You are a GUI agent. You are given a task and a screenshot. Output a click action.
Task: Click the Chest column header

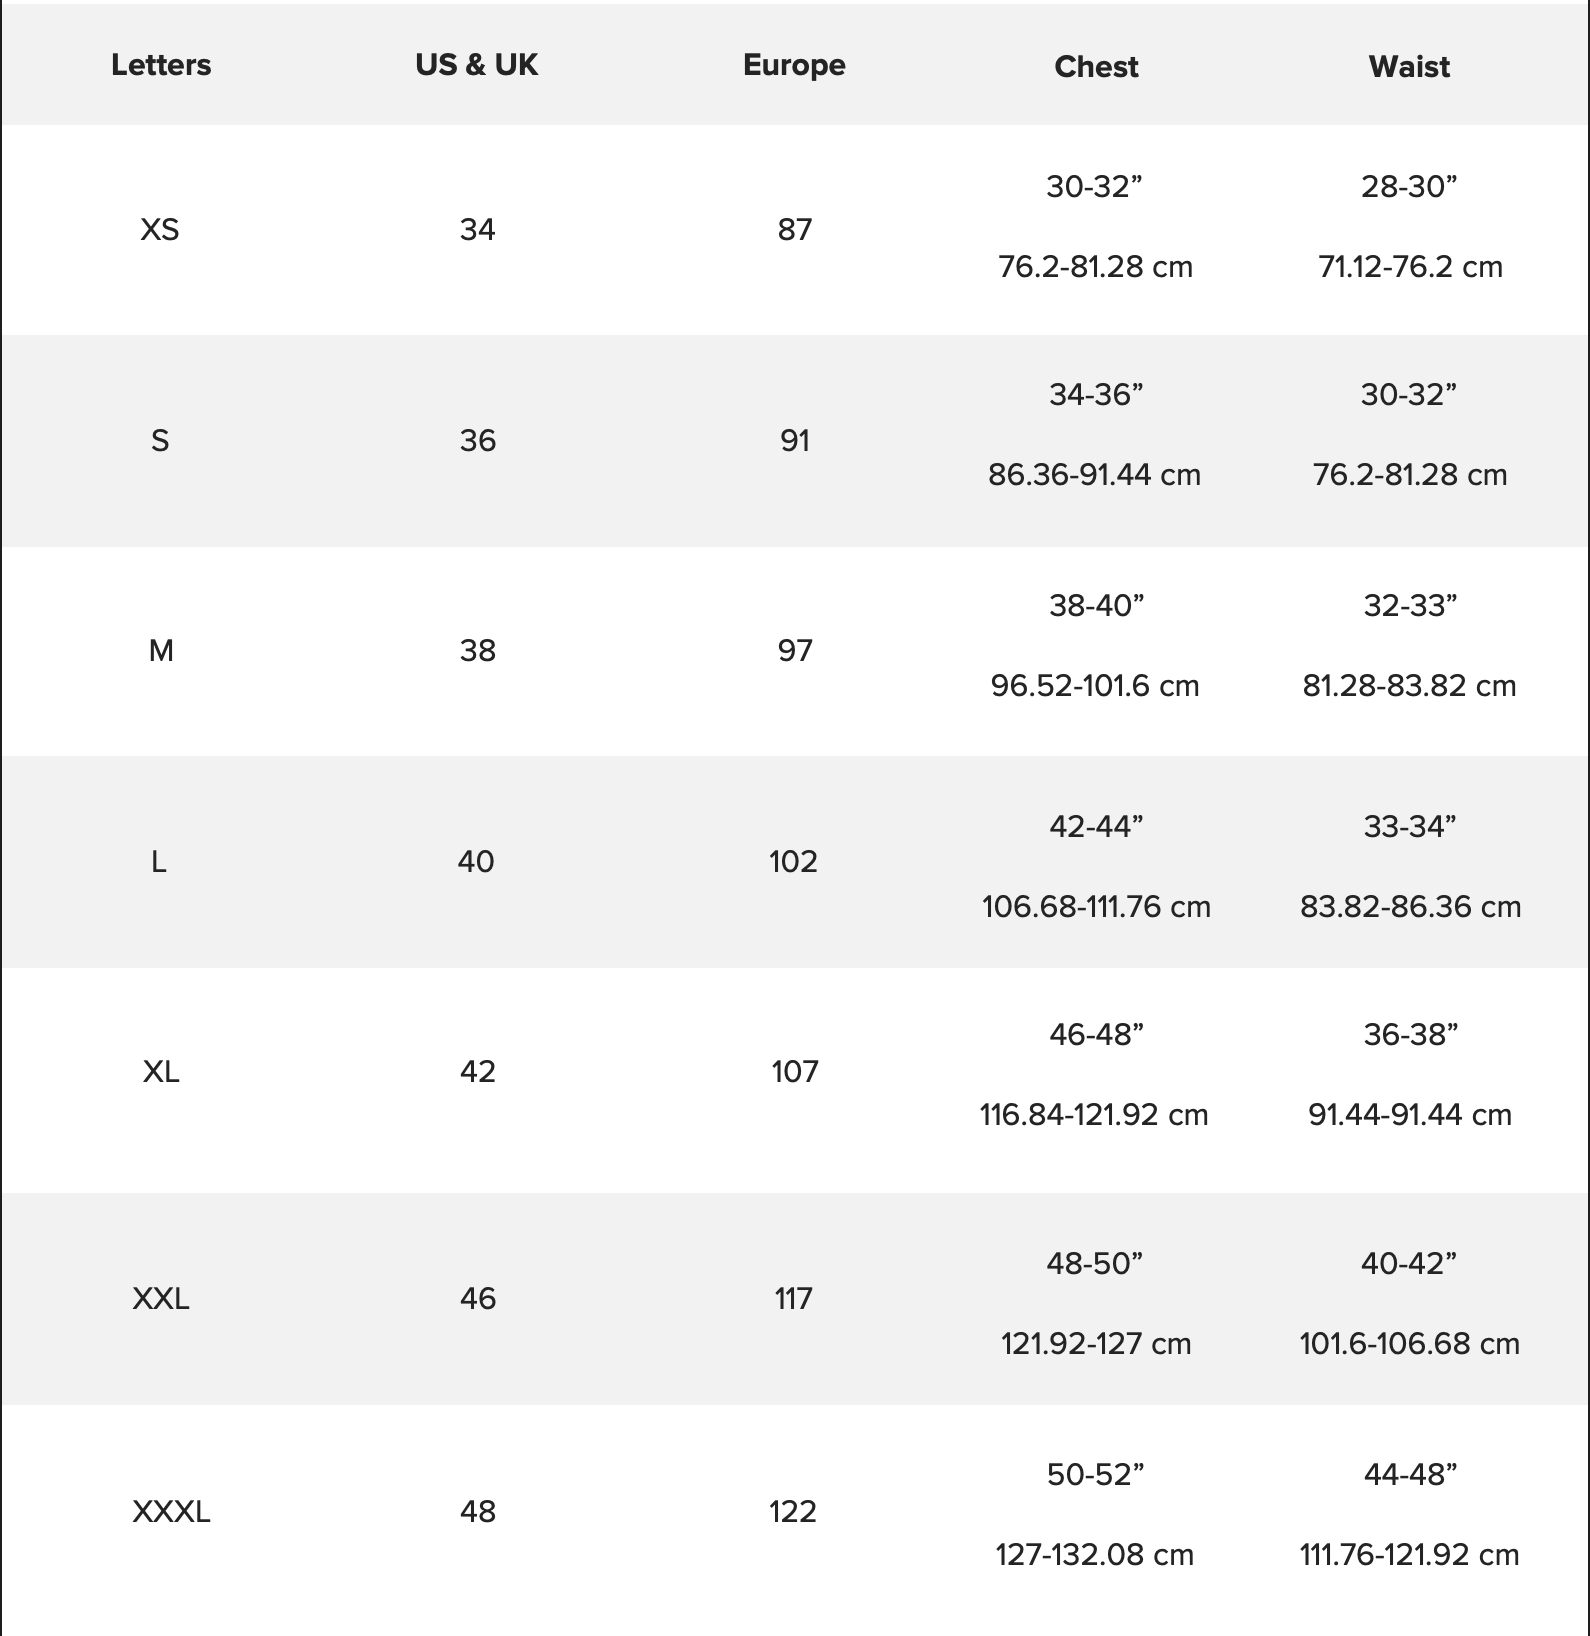(1096, 67)
